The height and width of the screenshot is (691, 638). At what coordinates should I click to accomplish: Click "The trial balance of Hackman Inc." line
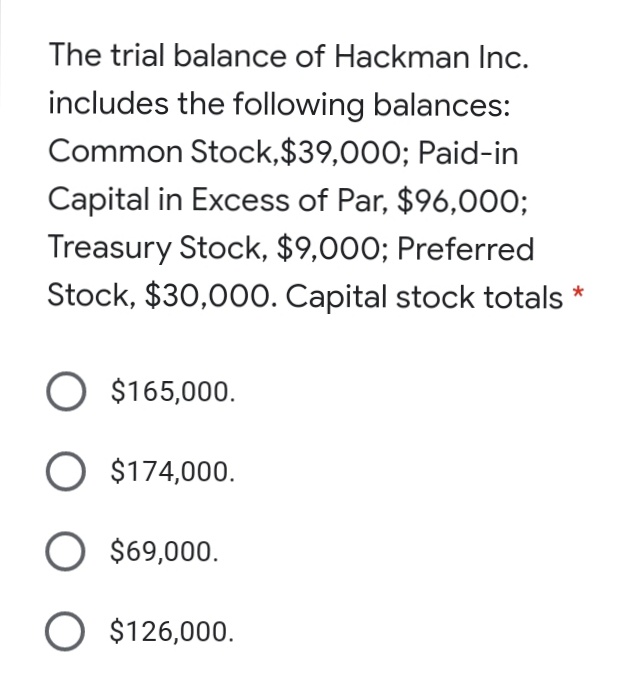tap(288, 58)
